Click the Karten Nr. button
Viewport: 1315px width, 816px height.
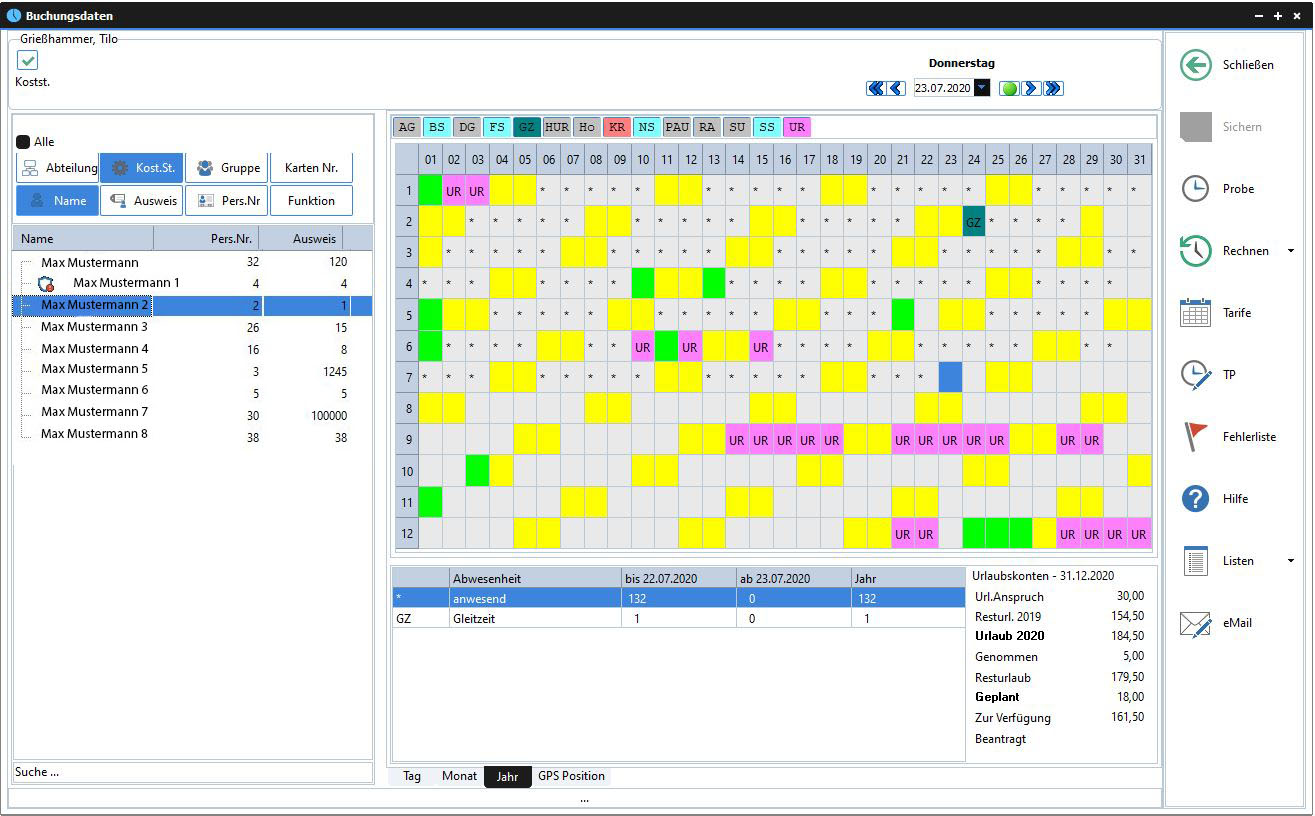coord(311,168)
